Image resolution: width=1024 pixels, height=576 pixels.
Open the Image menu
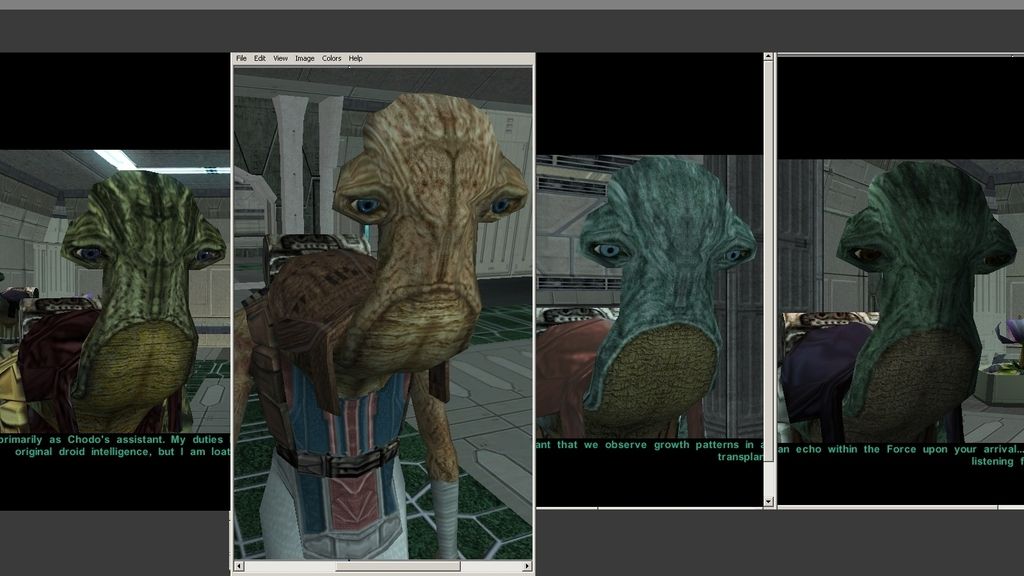point(305,58)
